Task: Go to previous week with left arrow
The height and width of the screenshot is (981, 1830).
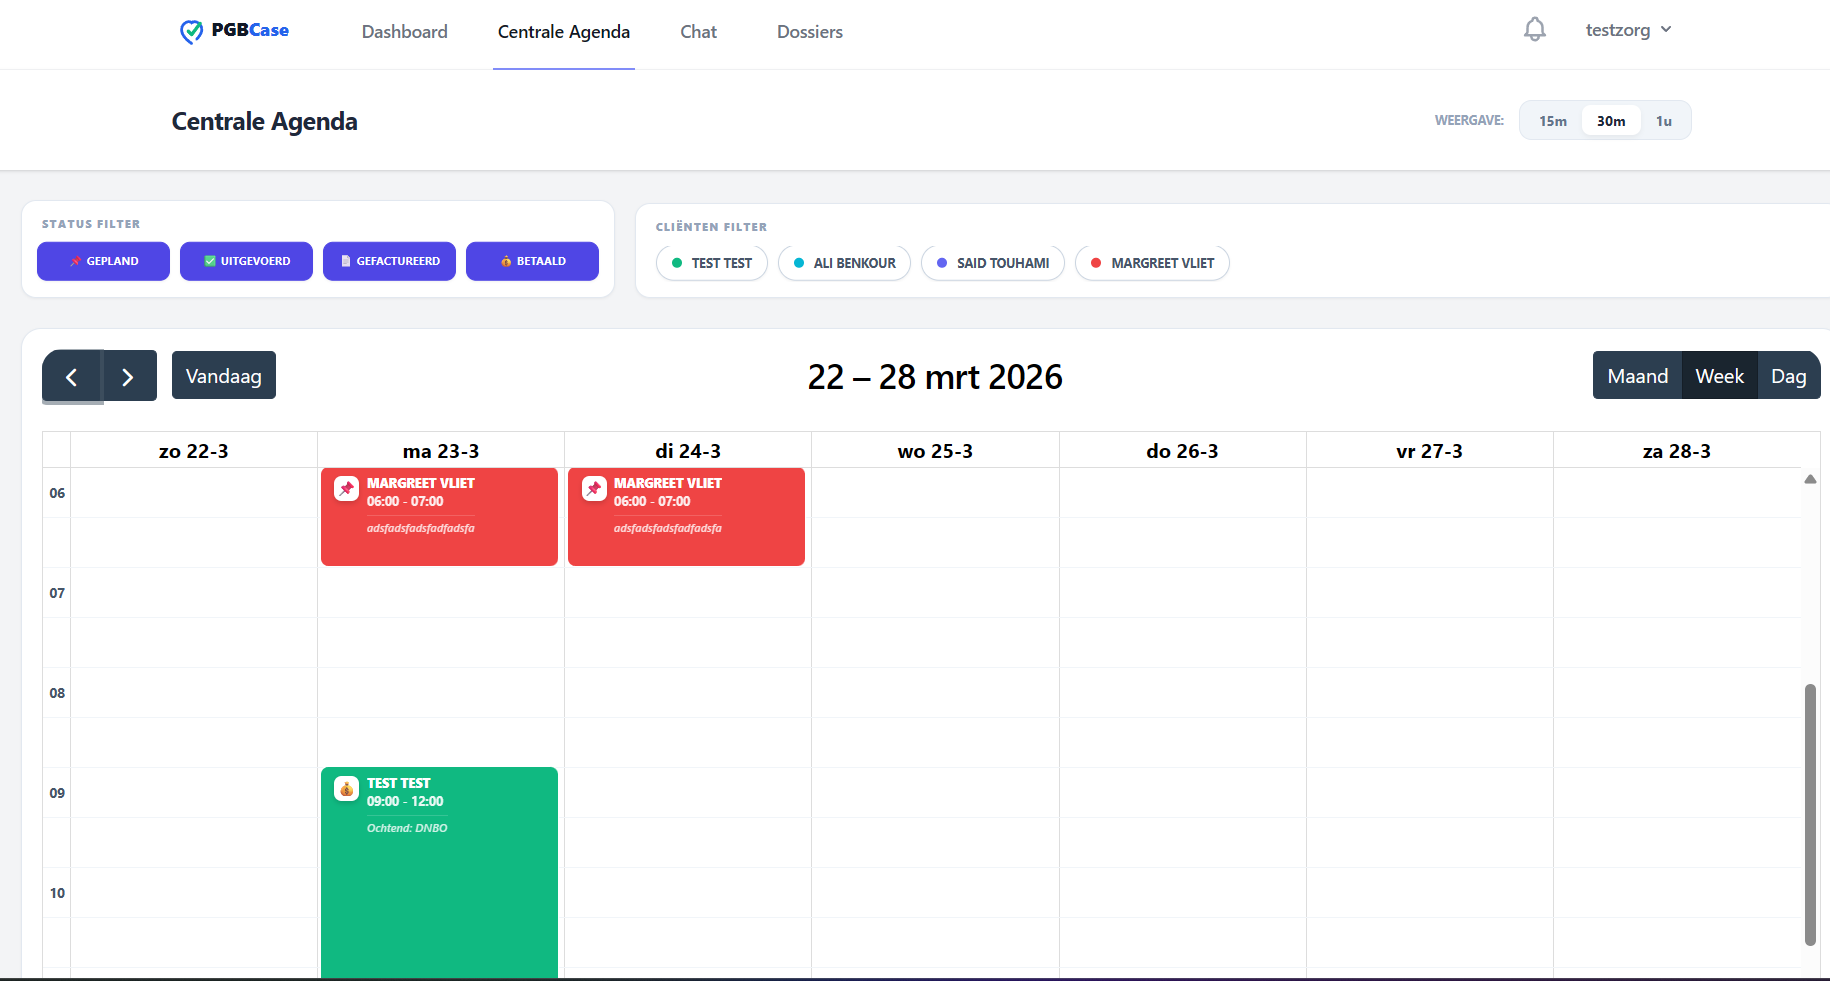Action: [72, 377]
